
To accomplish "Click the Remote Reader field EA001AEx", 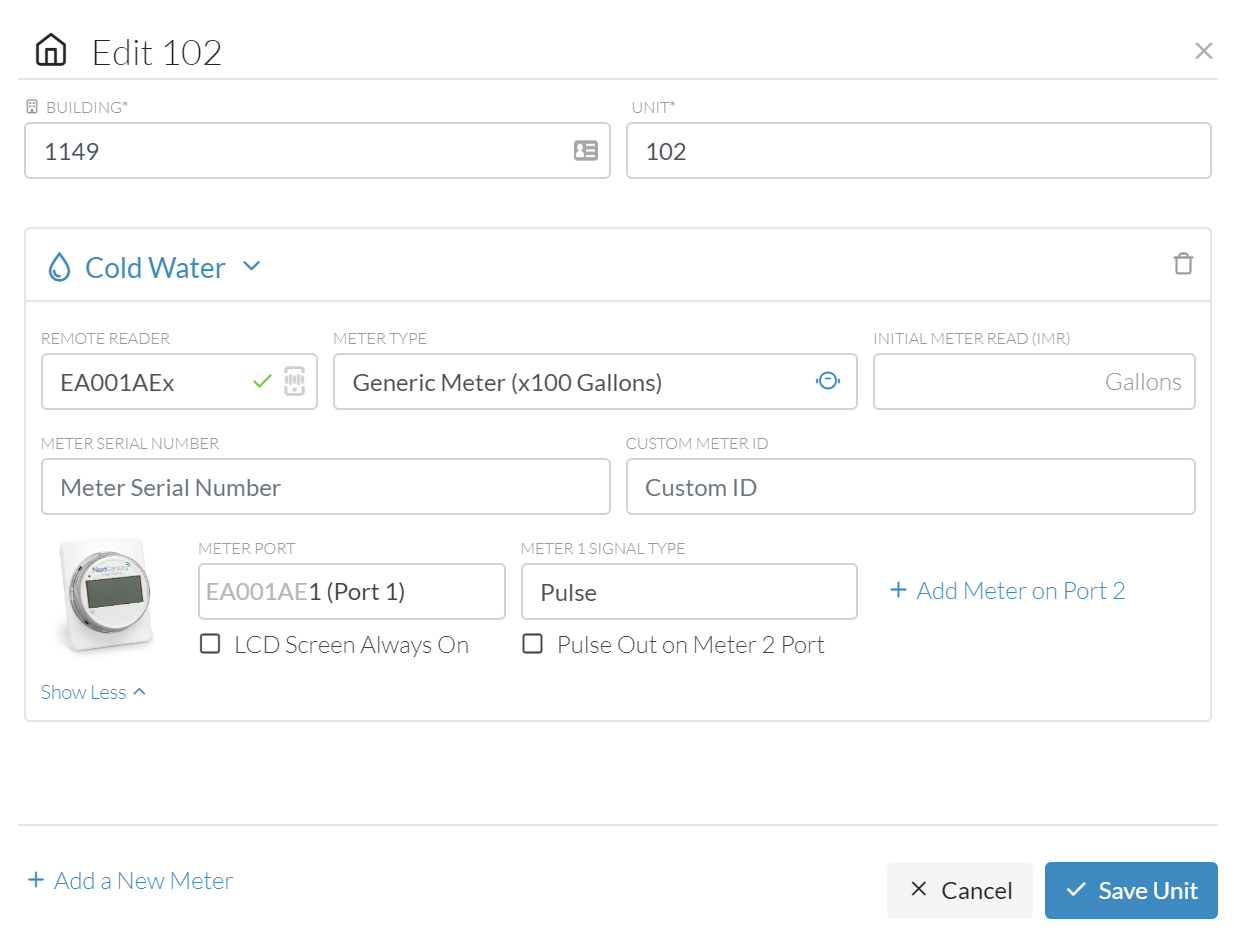I will click(179, 382).
